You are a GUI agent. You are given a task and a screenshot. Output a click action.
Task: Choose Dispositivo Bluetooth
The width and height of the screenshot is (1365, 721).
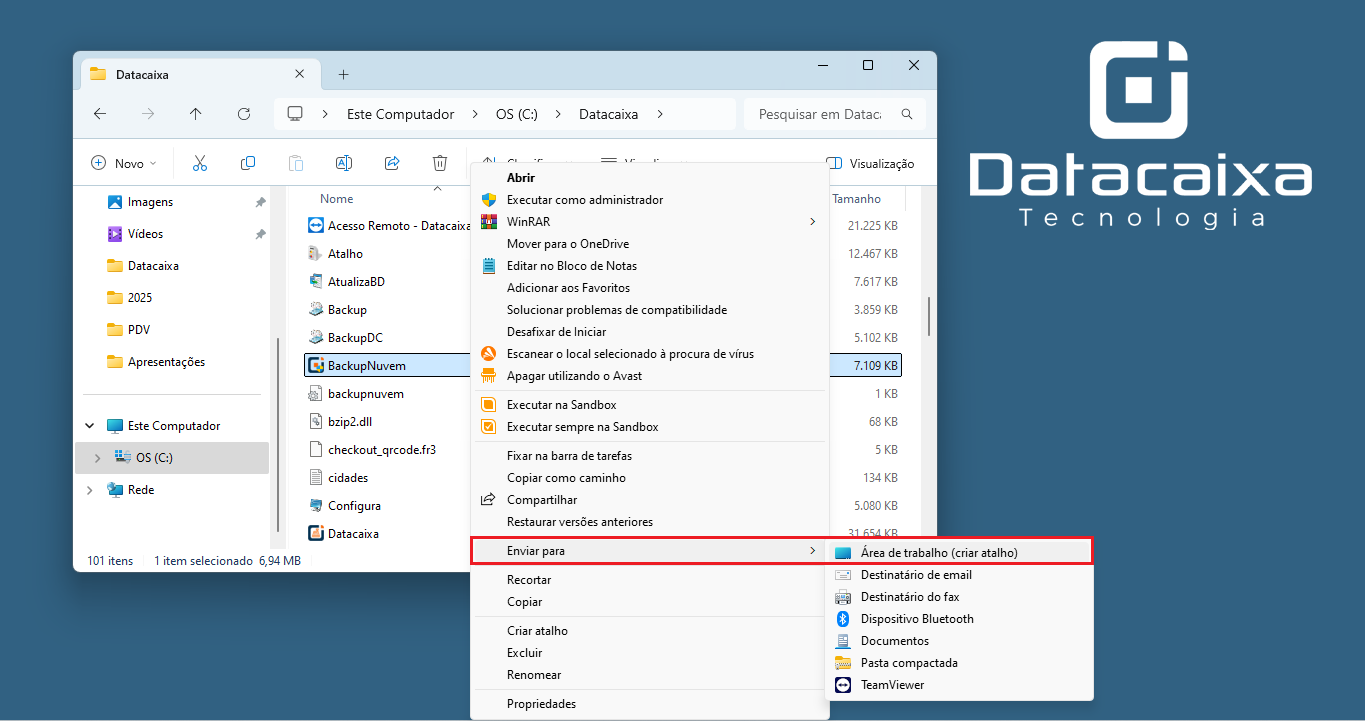tap(959, 619)
